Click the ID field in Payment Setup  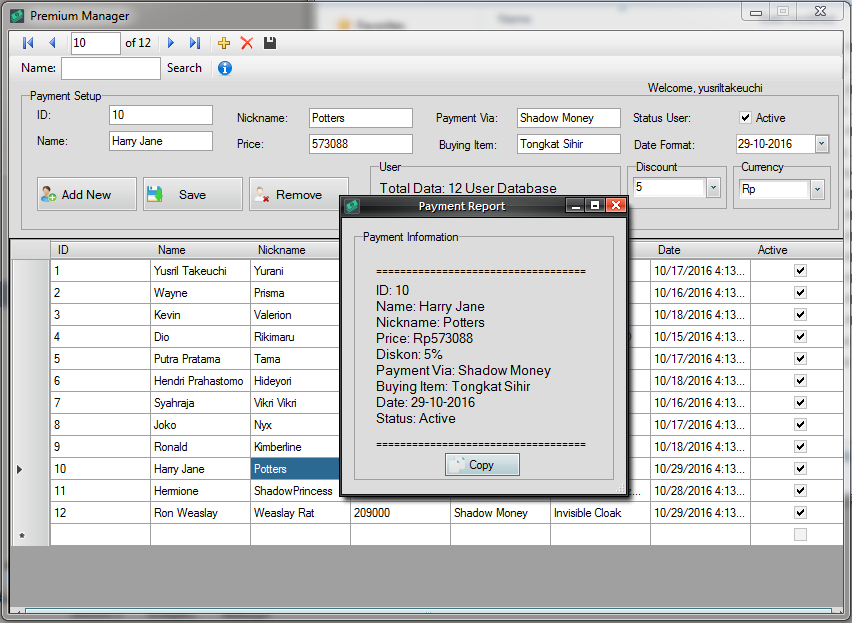[x=161, y=115]
